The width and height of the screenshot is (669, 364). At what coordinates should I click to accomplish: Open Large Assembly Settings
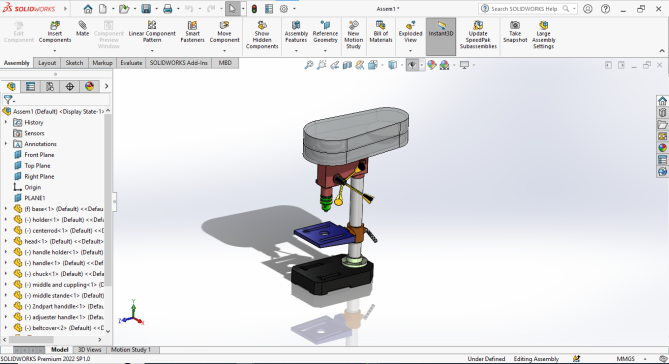[x=543, y=35]
